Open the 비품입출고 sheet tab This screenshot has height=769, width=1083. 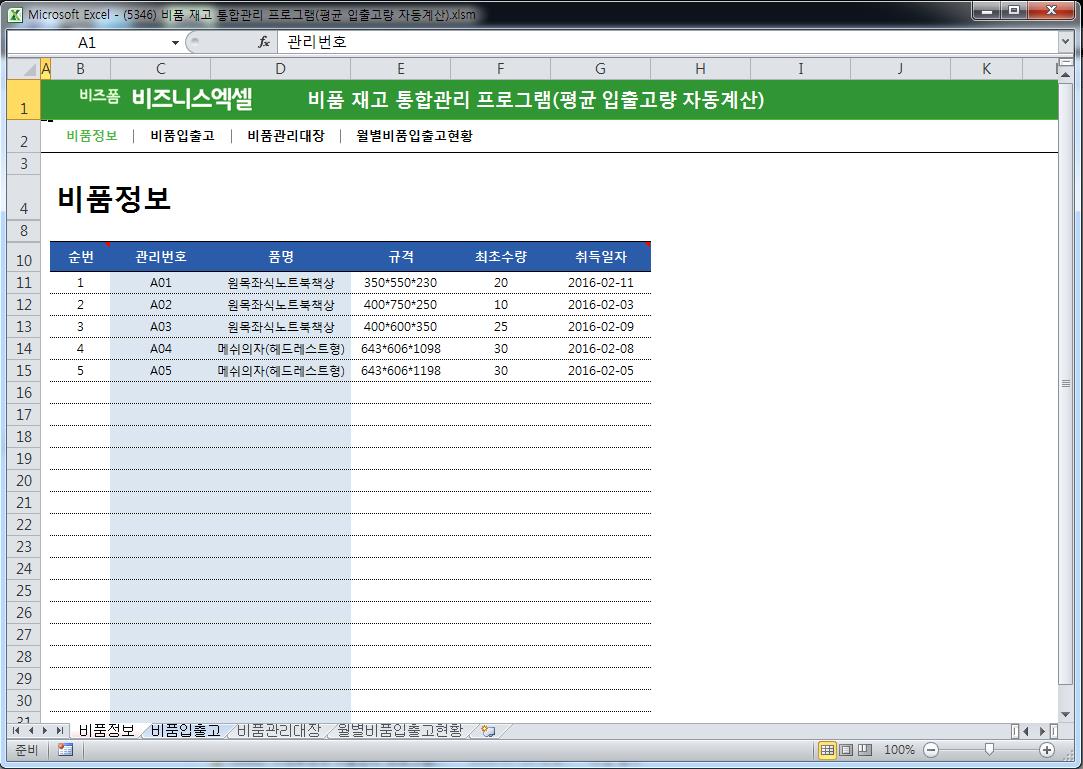tap(186, 731)
